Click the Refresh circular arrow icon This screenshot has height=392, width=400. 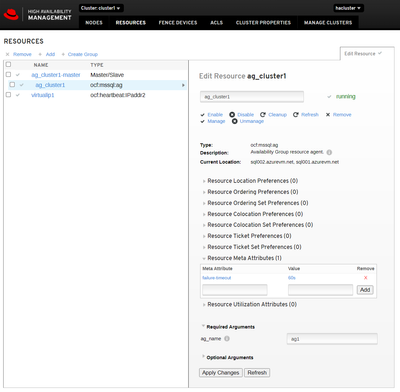point(296,115)
